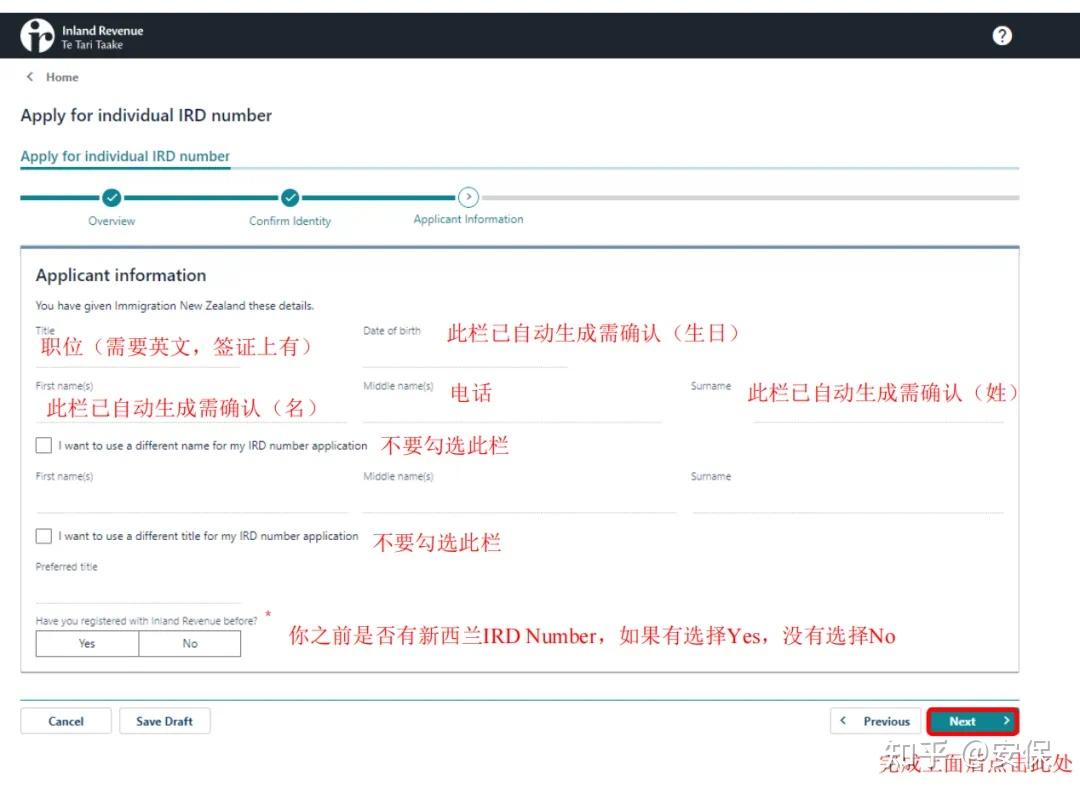1080x799 pixels.
Task: Click the Cancel button
Action: click(65, 721)
